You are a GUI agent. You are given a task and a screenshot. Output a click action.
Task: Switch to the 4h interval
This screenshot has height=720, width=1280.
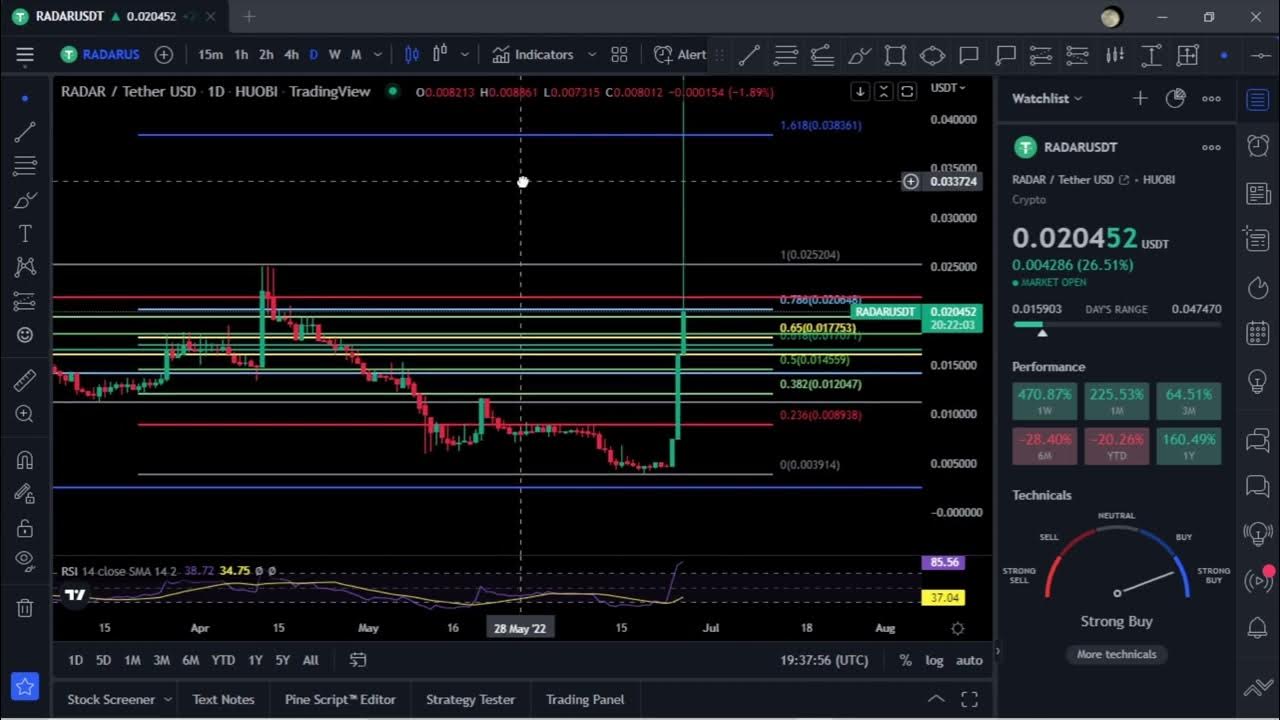[291, 55]
